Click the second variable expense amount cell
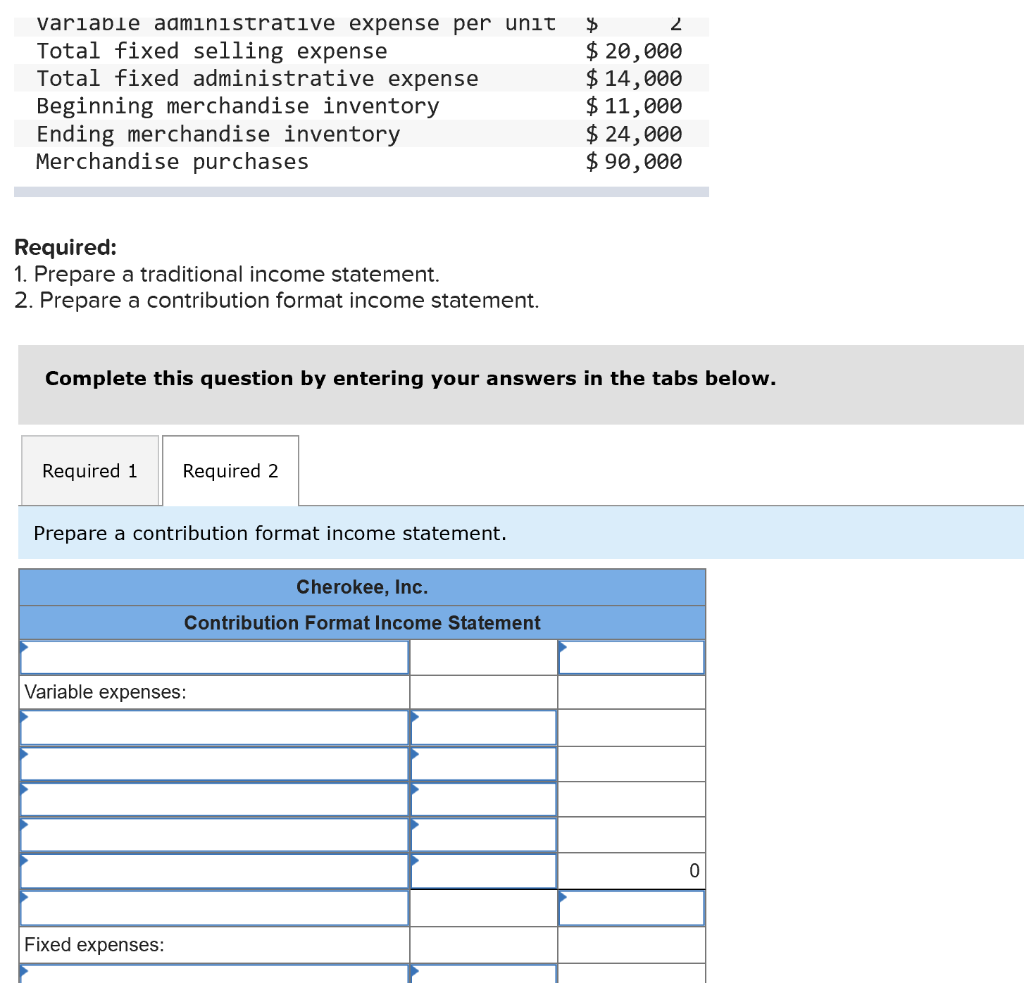 tap(483, 763)
